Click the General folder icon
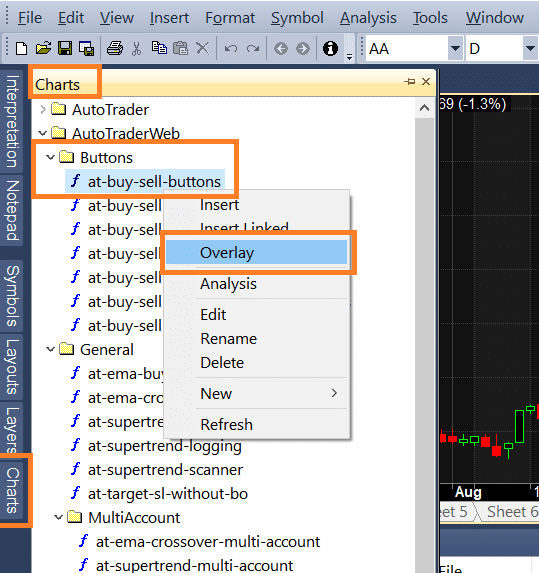The image size is (539, 573). (67, 349)
